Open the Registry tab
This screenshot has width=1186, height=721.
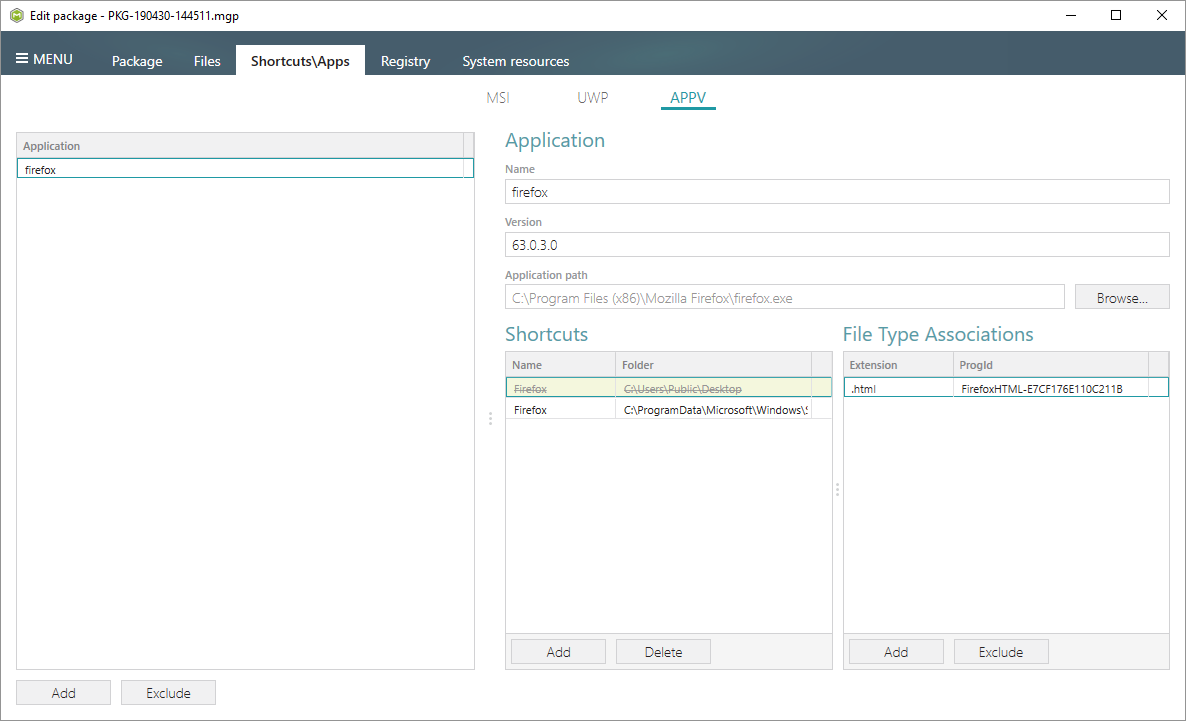click(x=405, y=61)
